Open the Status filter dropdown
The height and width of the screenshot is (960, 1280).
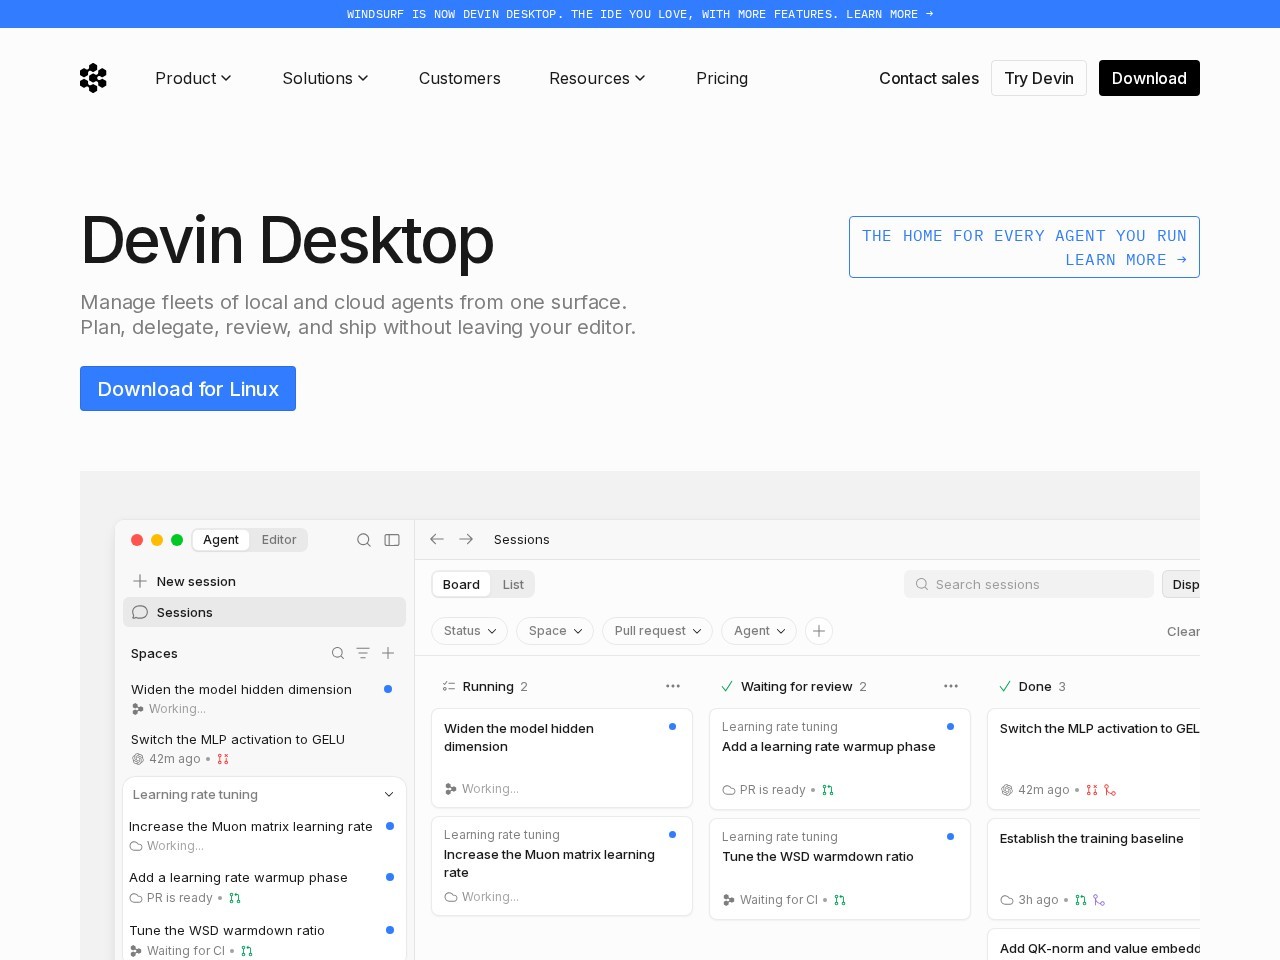pos(470,631)
